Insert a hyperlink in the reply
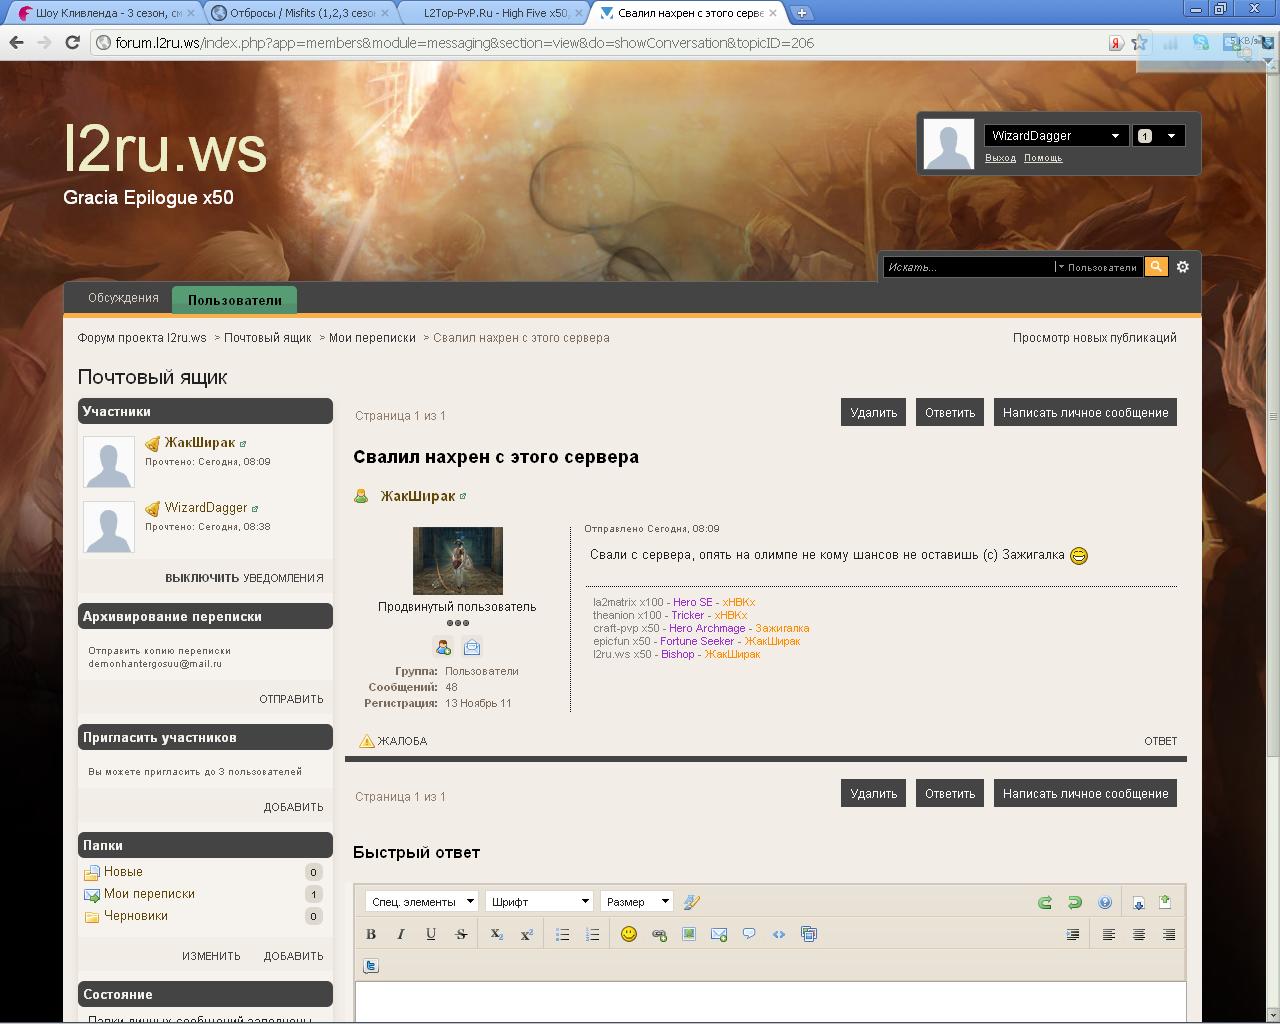 tap(659, 934)
